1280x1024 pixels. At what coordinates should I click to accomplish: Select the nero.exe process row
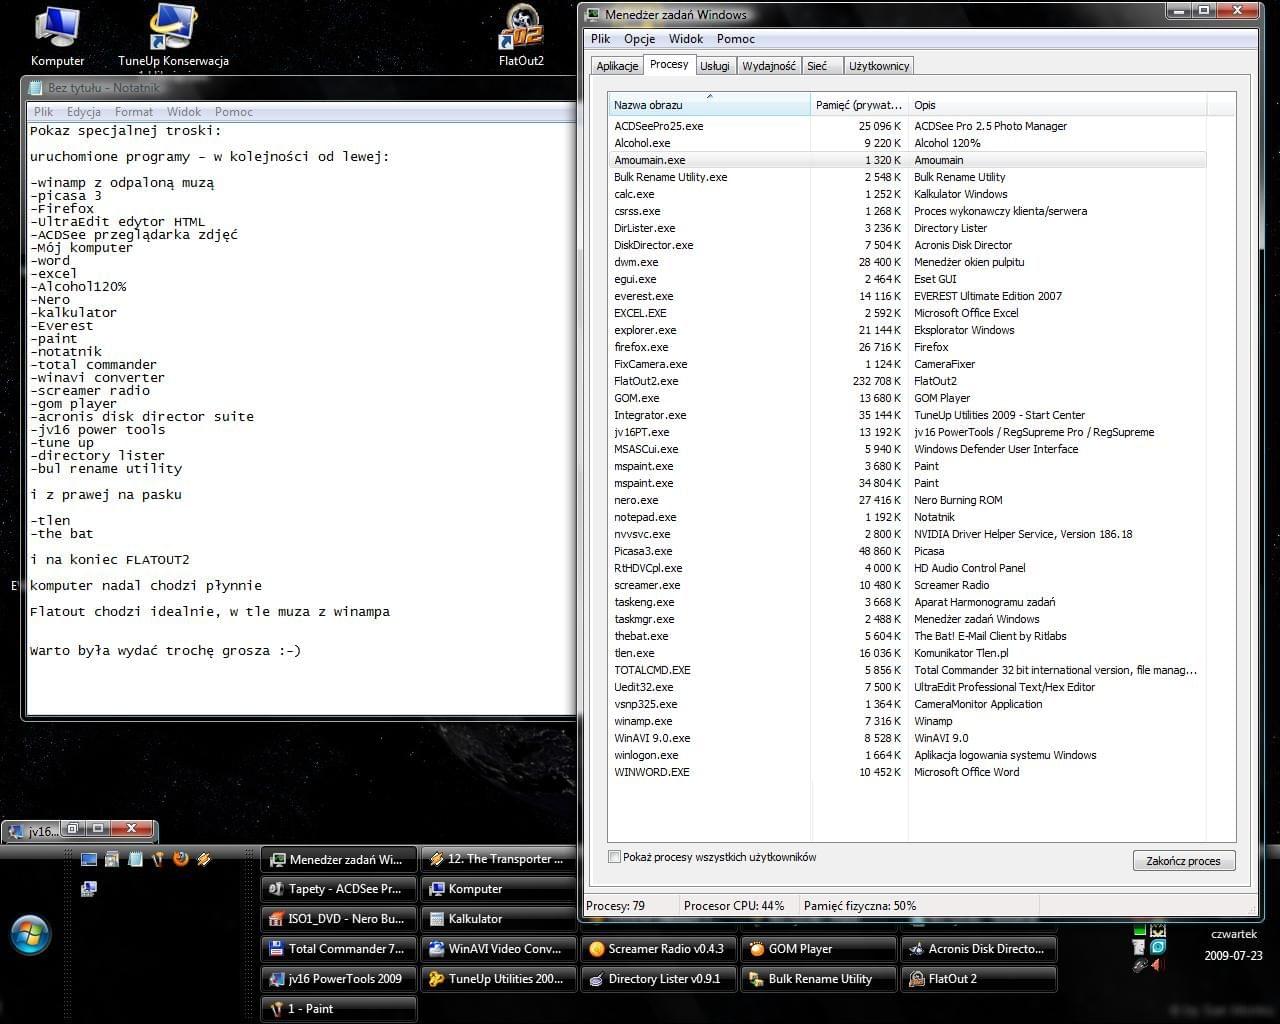point(907,500)
